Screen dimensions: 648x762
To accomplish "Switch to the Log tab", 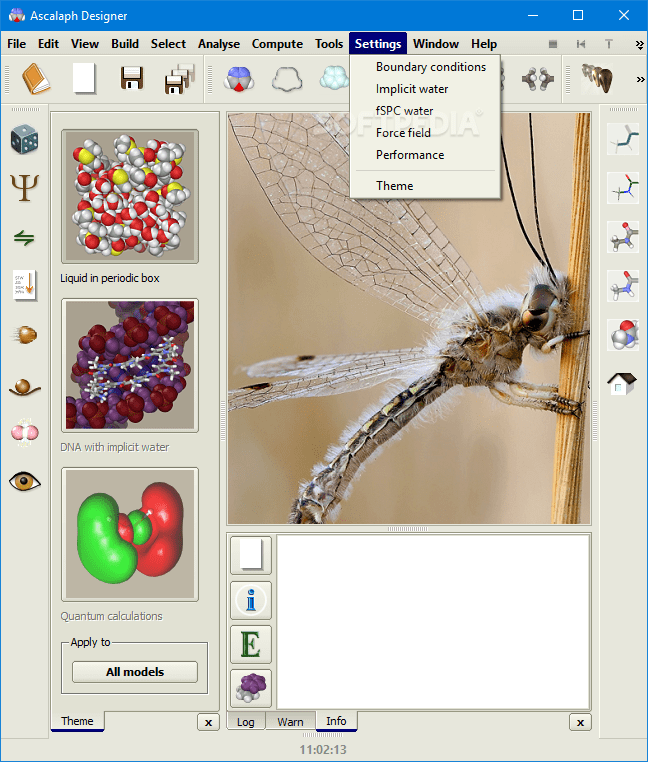I will click(x=245, y=722).
